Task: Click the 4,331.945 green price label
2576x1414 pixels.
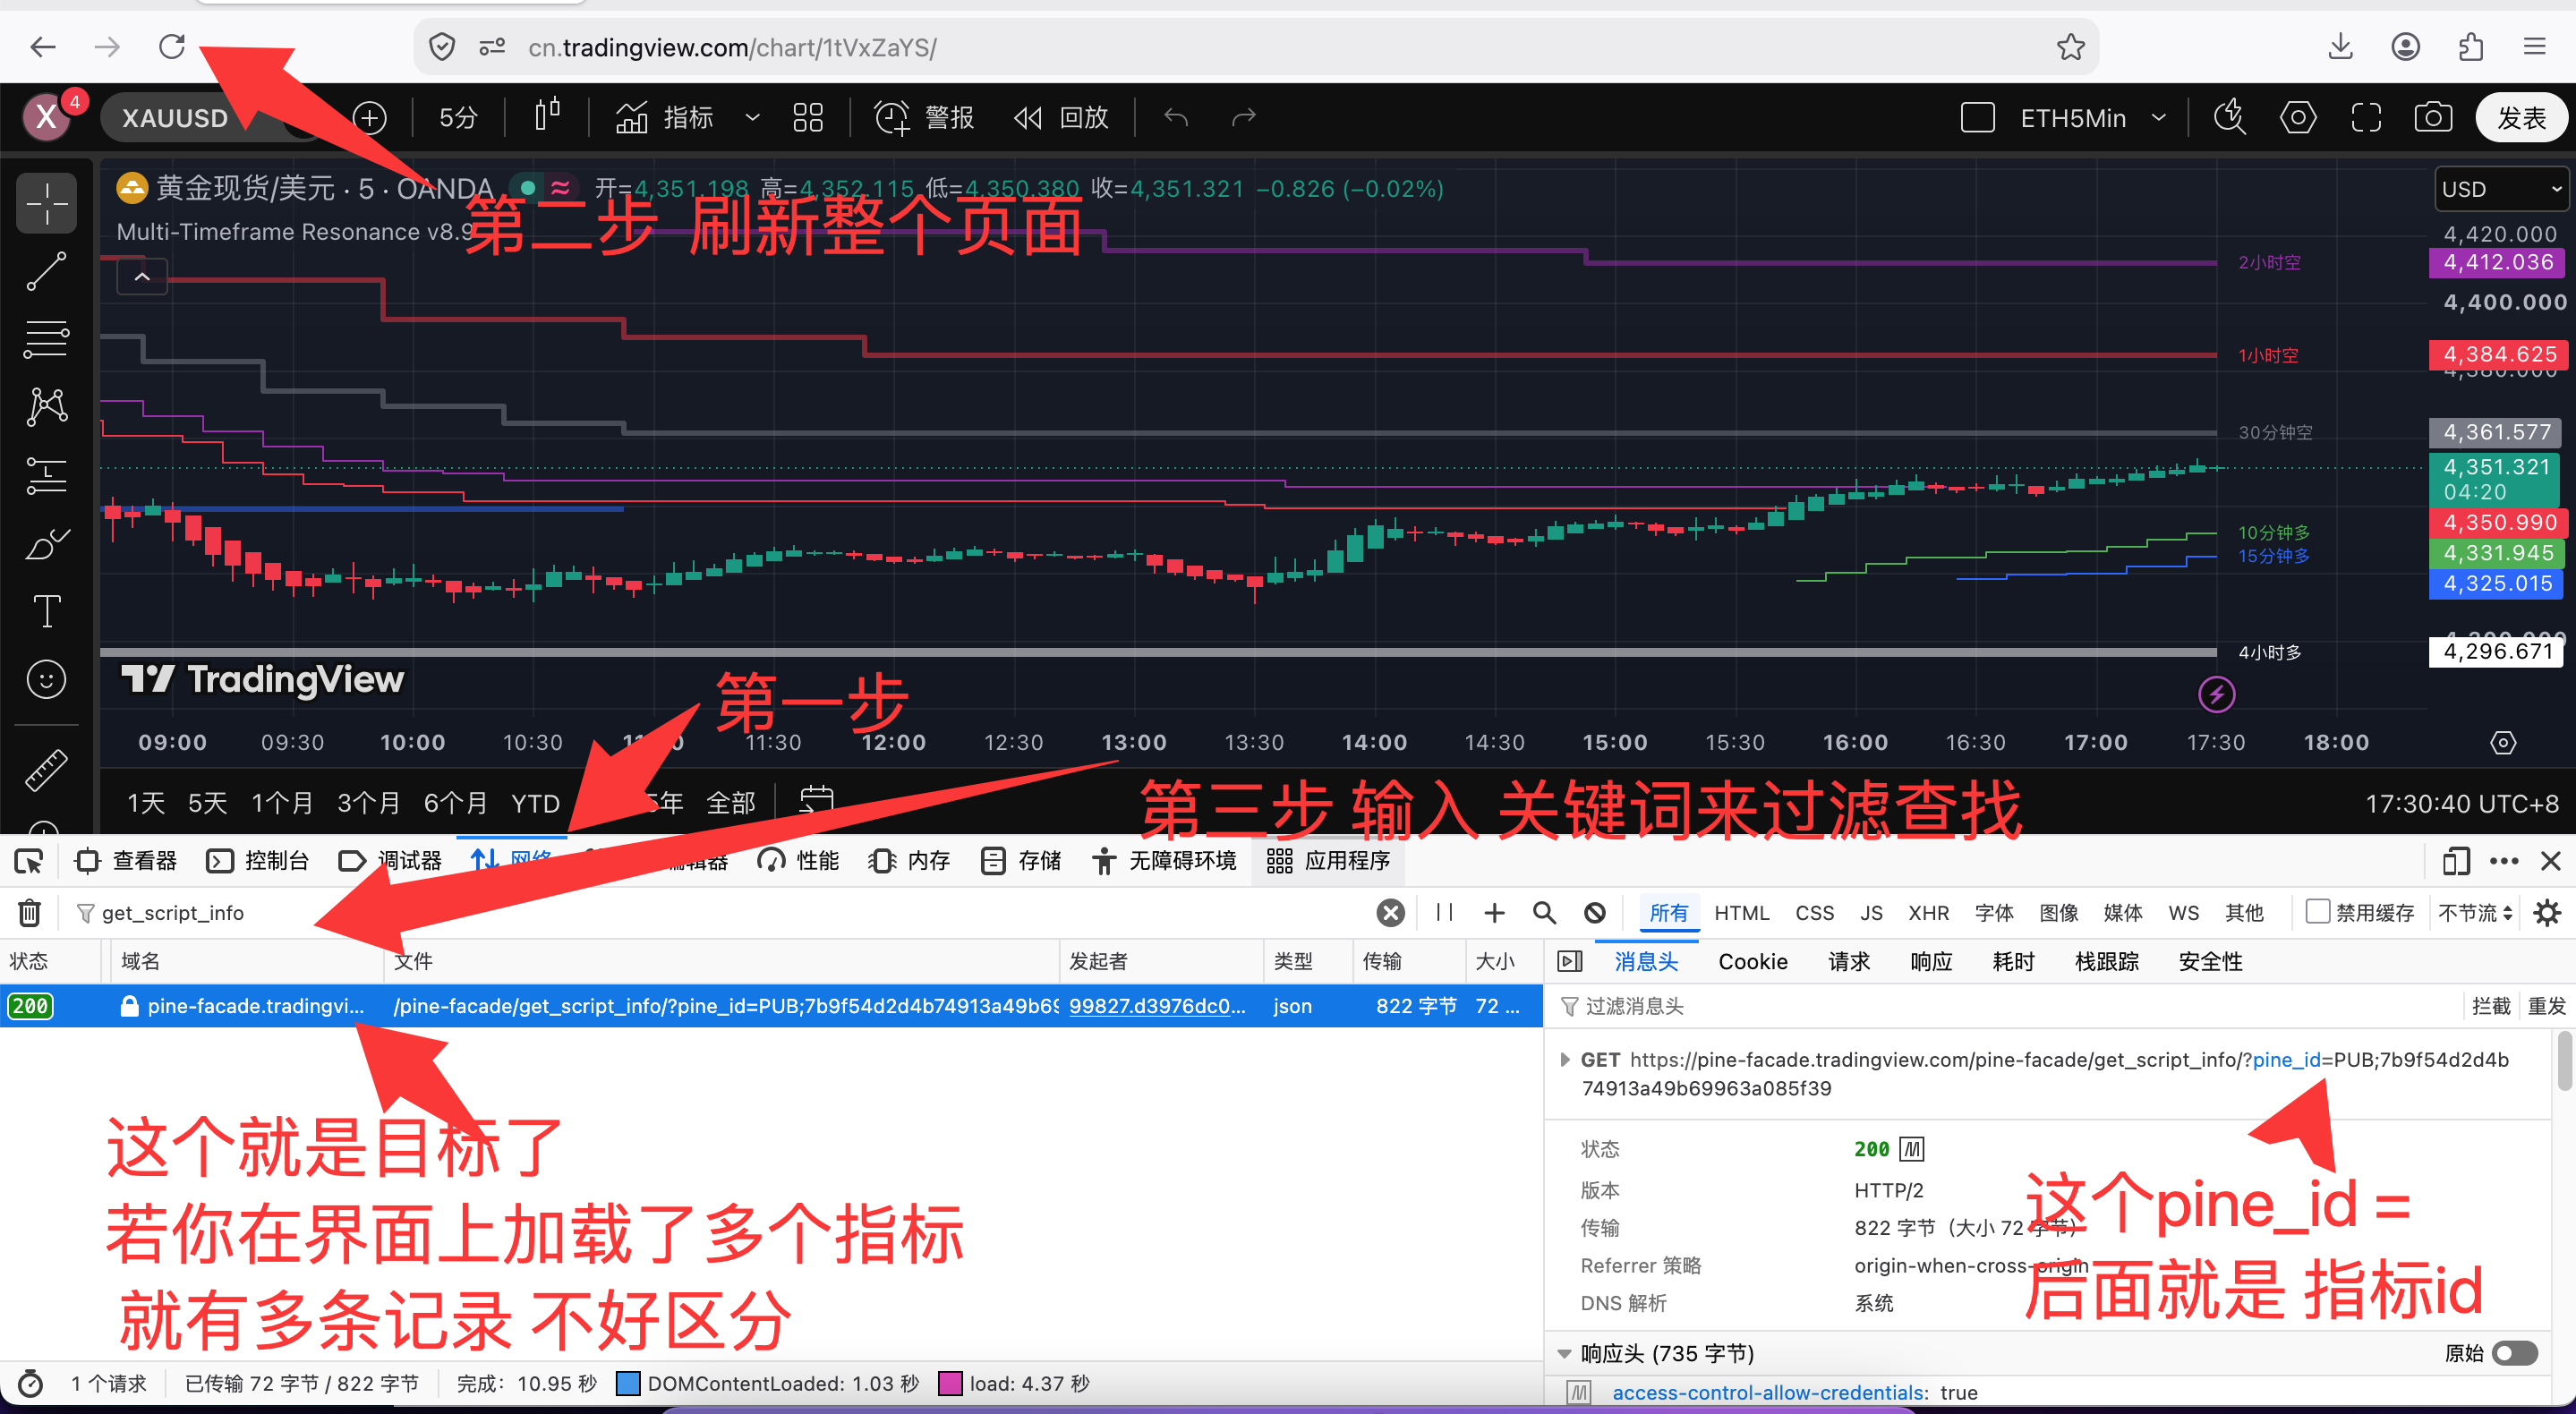Action: 2497,553
